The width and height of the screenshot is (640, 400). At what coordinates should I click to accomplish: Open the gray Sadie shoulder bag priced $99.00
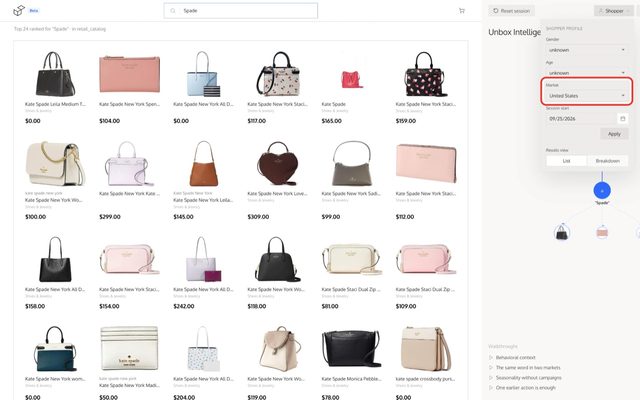(352, 163)
